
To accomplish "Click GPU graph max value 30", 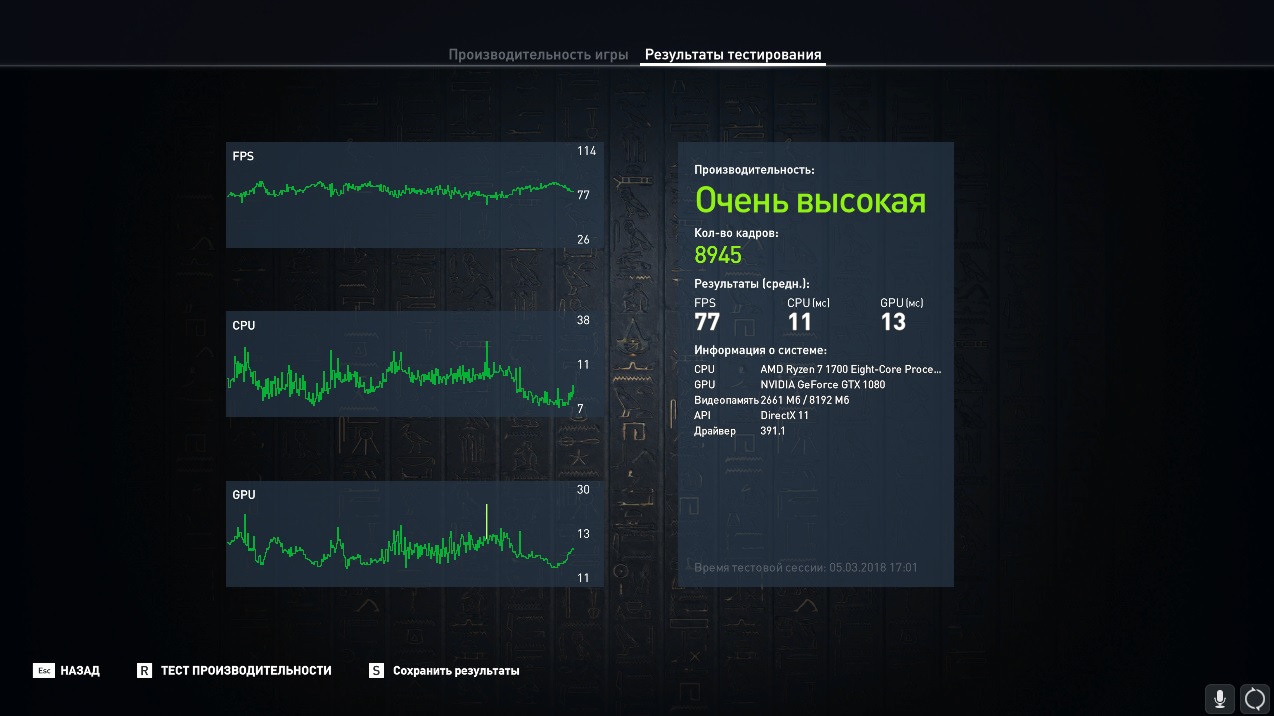I will coord(583,490).
